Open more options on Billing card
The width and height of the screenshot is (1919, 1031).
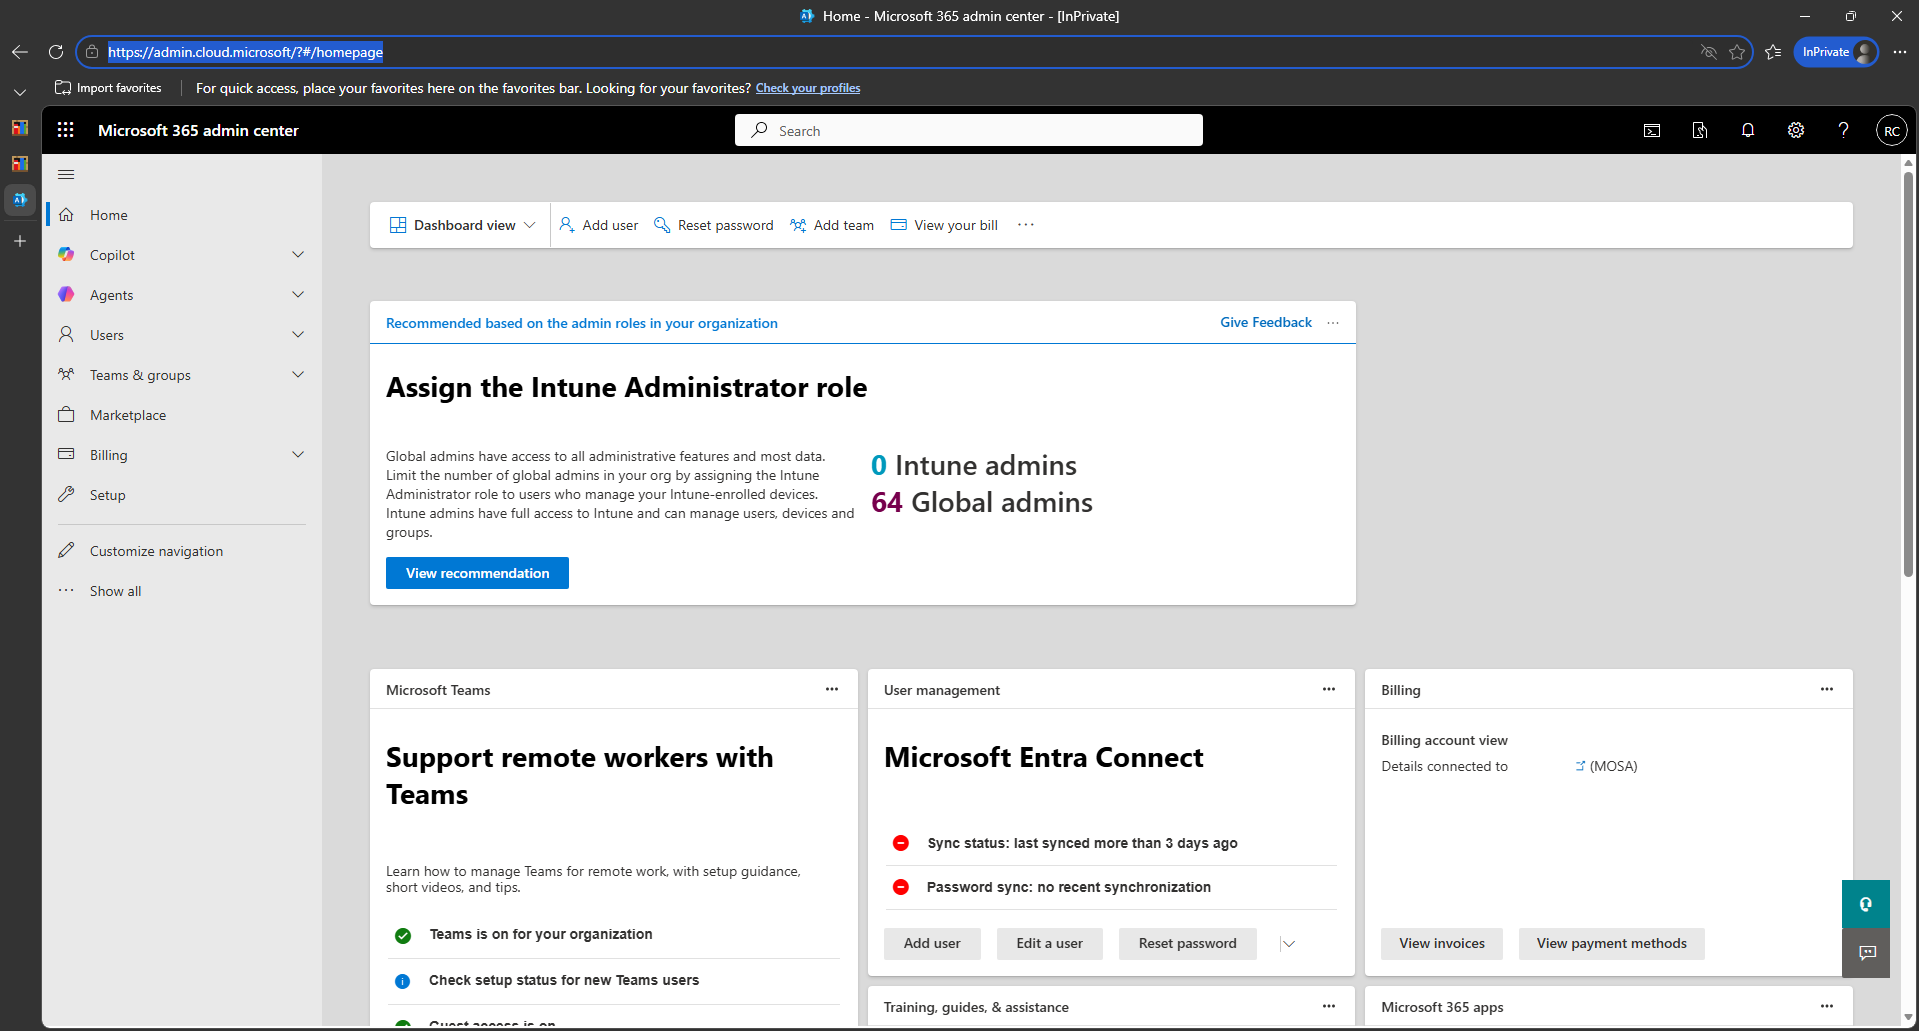(1827, 689)
